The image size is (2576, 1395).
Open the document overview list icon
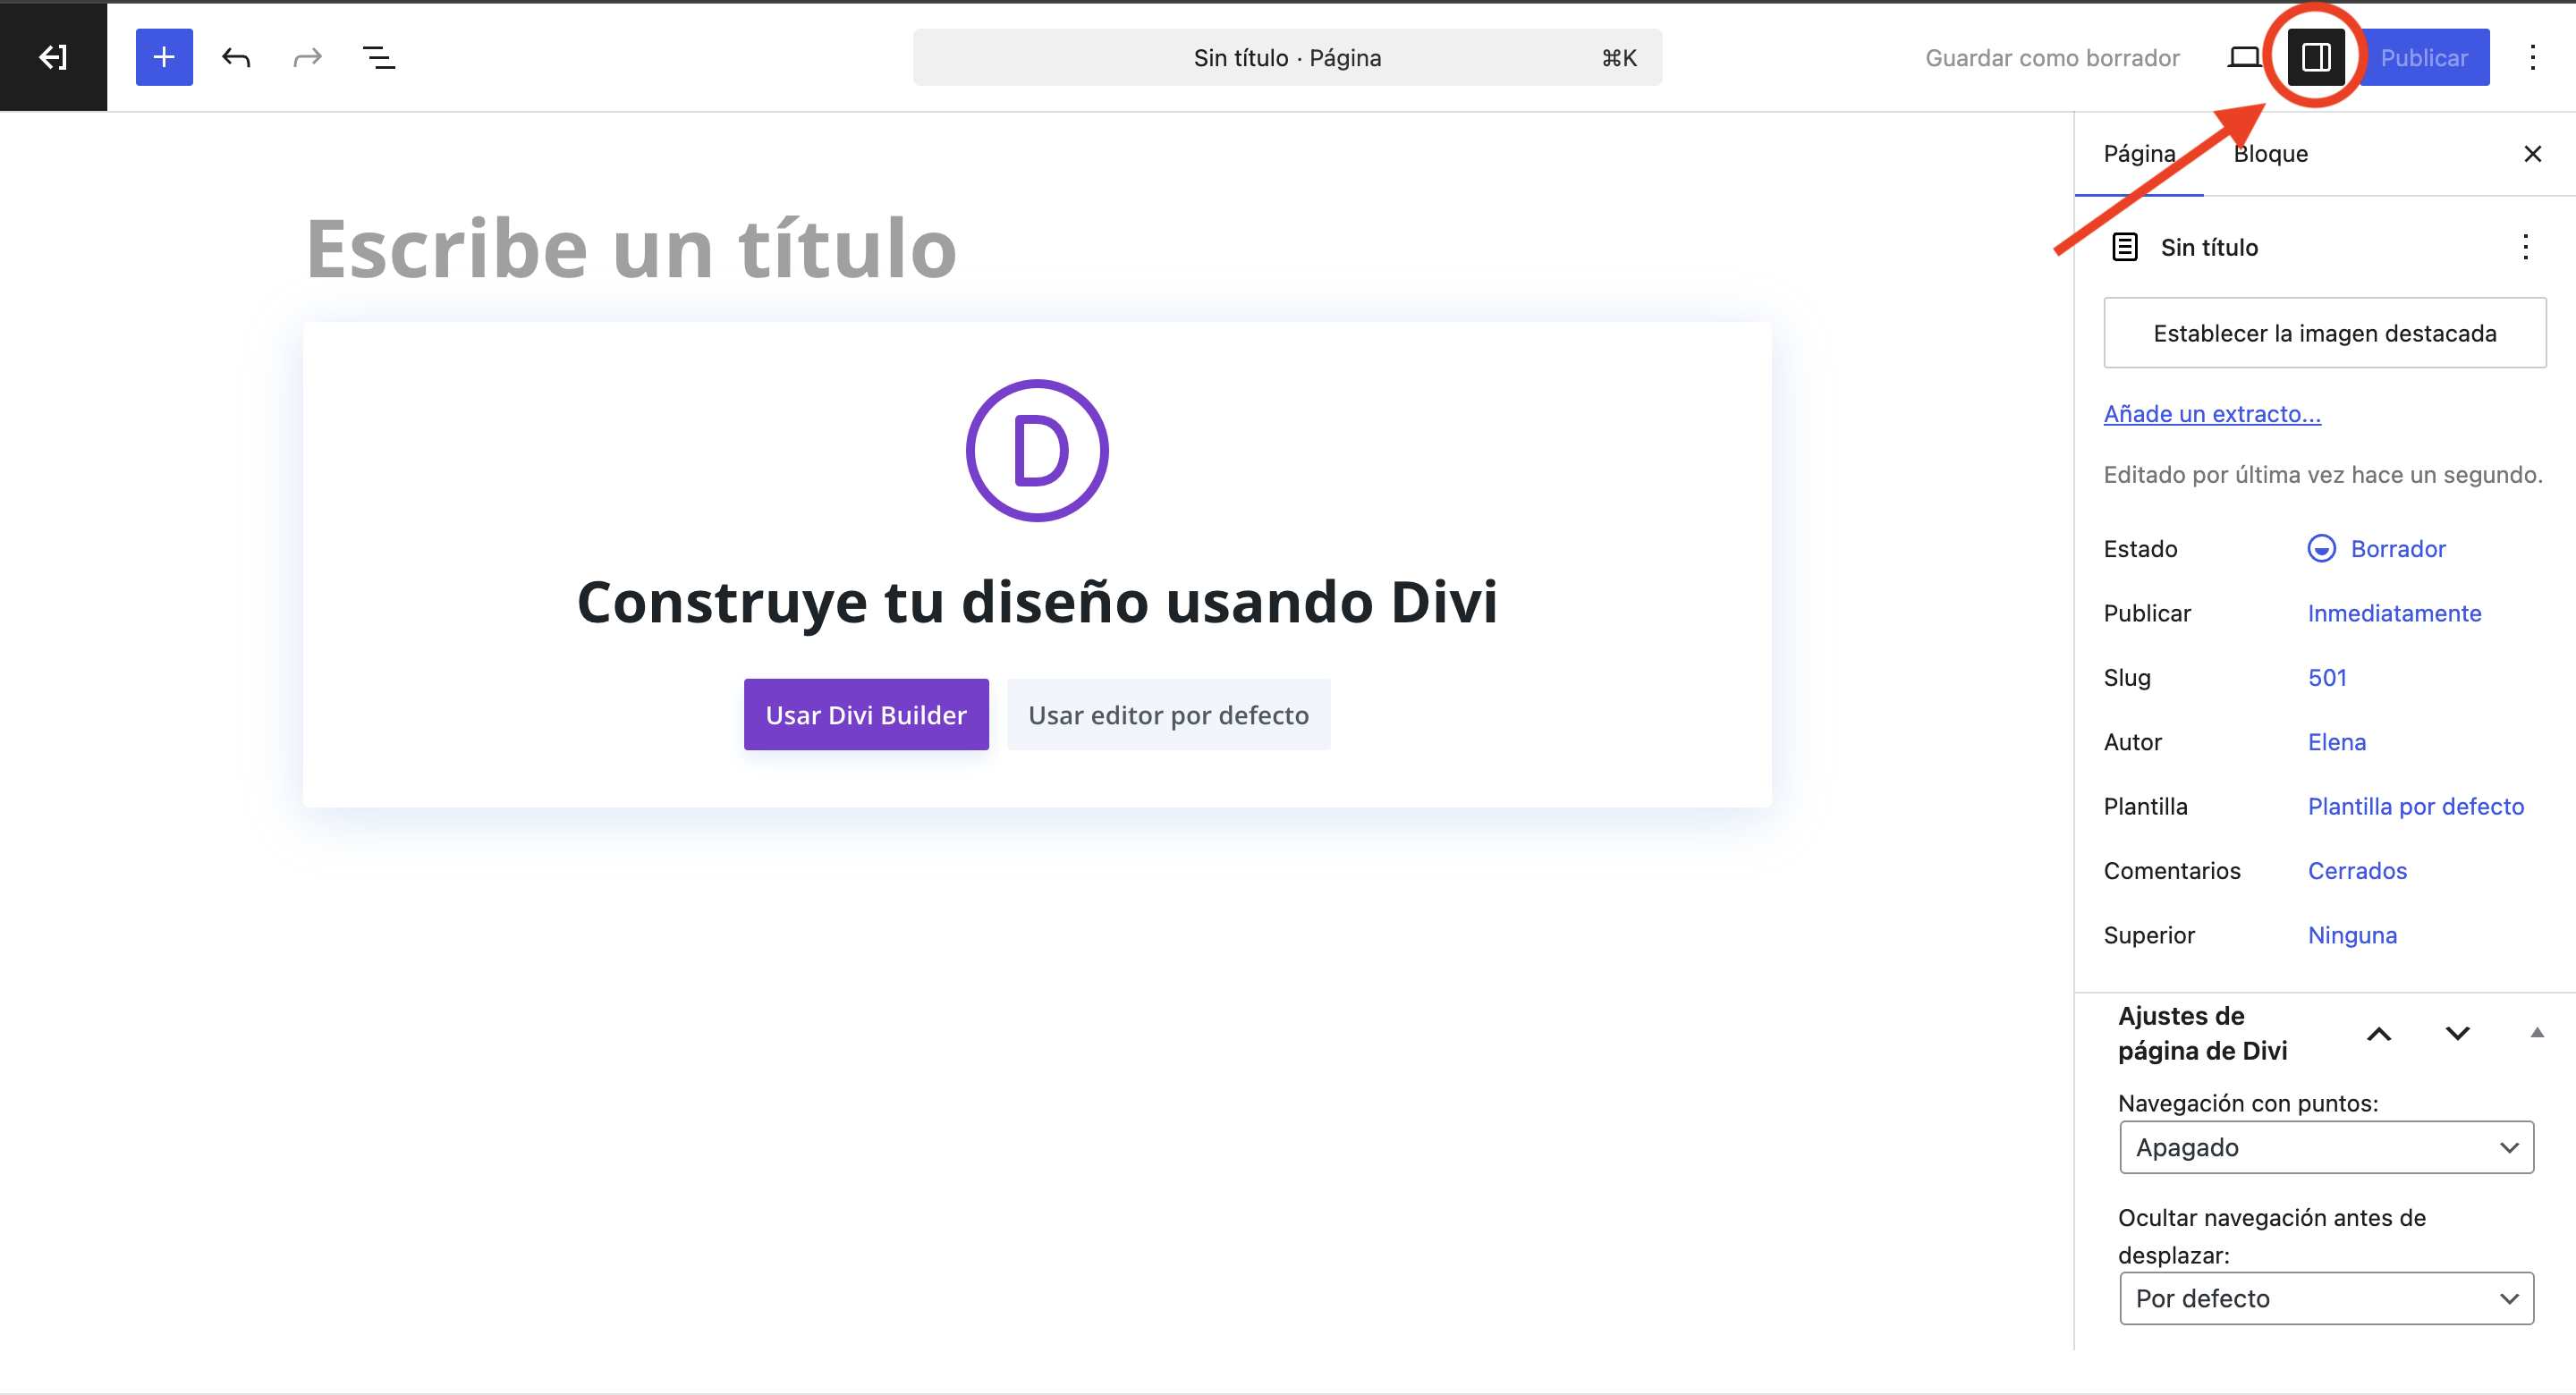point(378,57)
